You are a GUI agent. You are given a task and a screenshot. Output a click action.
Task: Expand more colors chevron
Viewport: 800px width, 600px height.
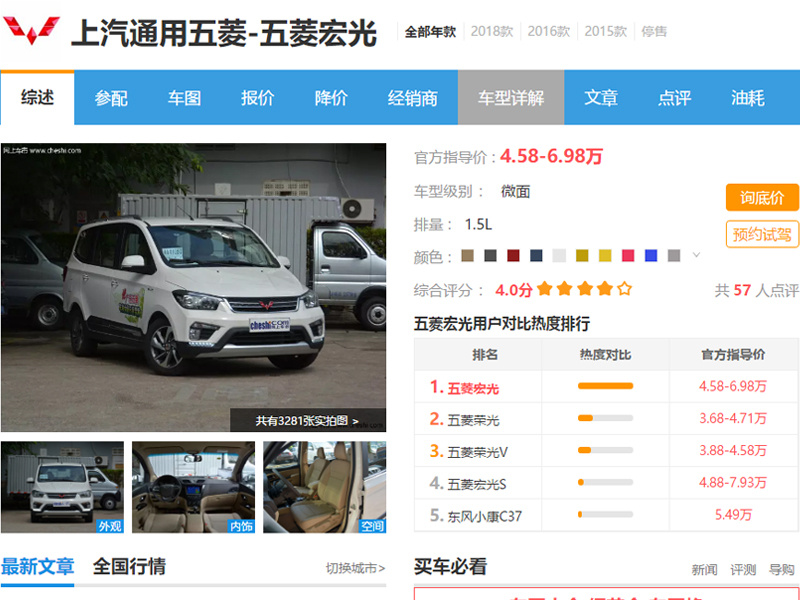coord(696,255)
